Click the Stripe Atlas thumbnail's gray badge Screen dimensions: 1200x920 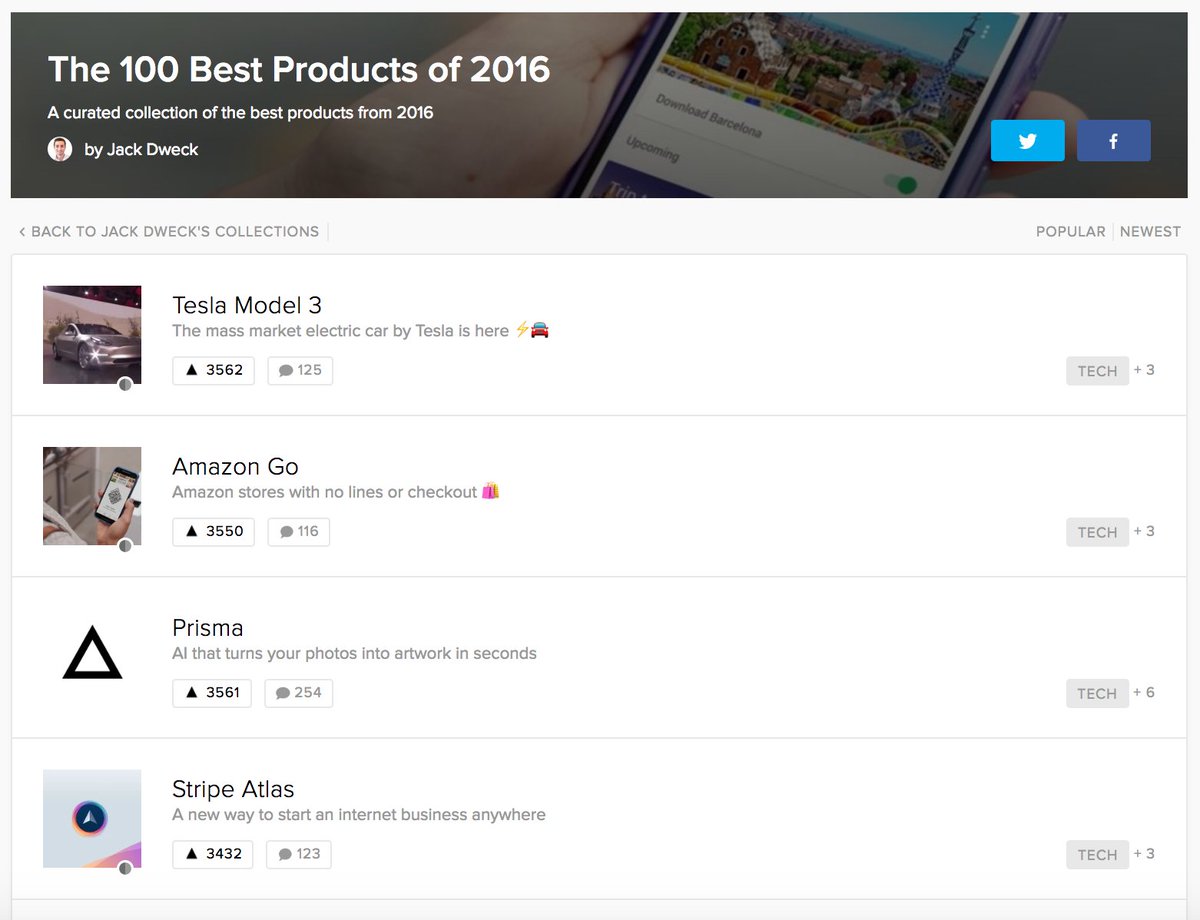125,868
